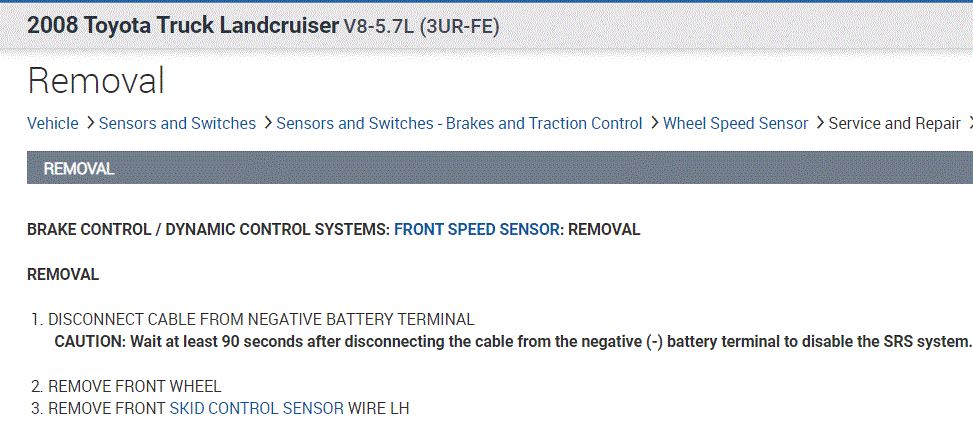
Task: Click the gray REMOVAL section header bar
Action: [x=500, y=168]
